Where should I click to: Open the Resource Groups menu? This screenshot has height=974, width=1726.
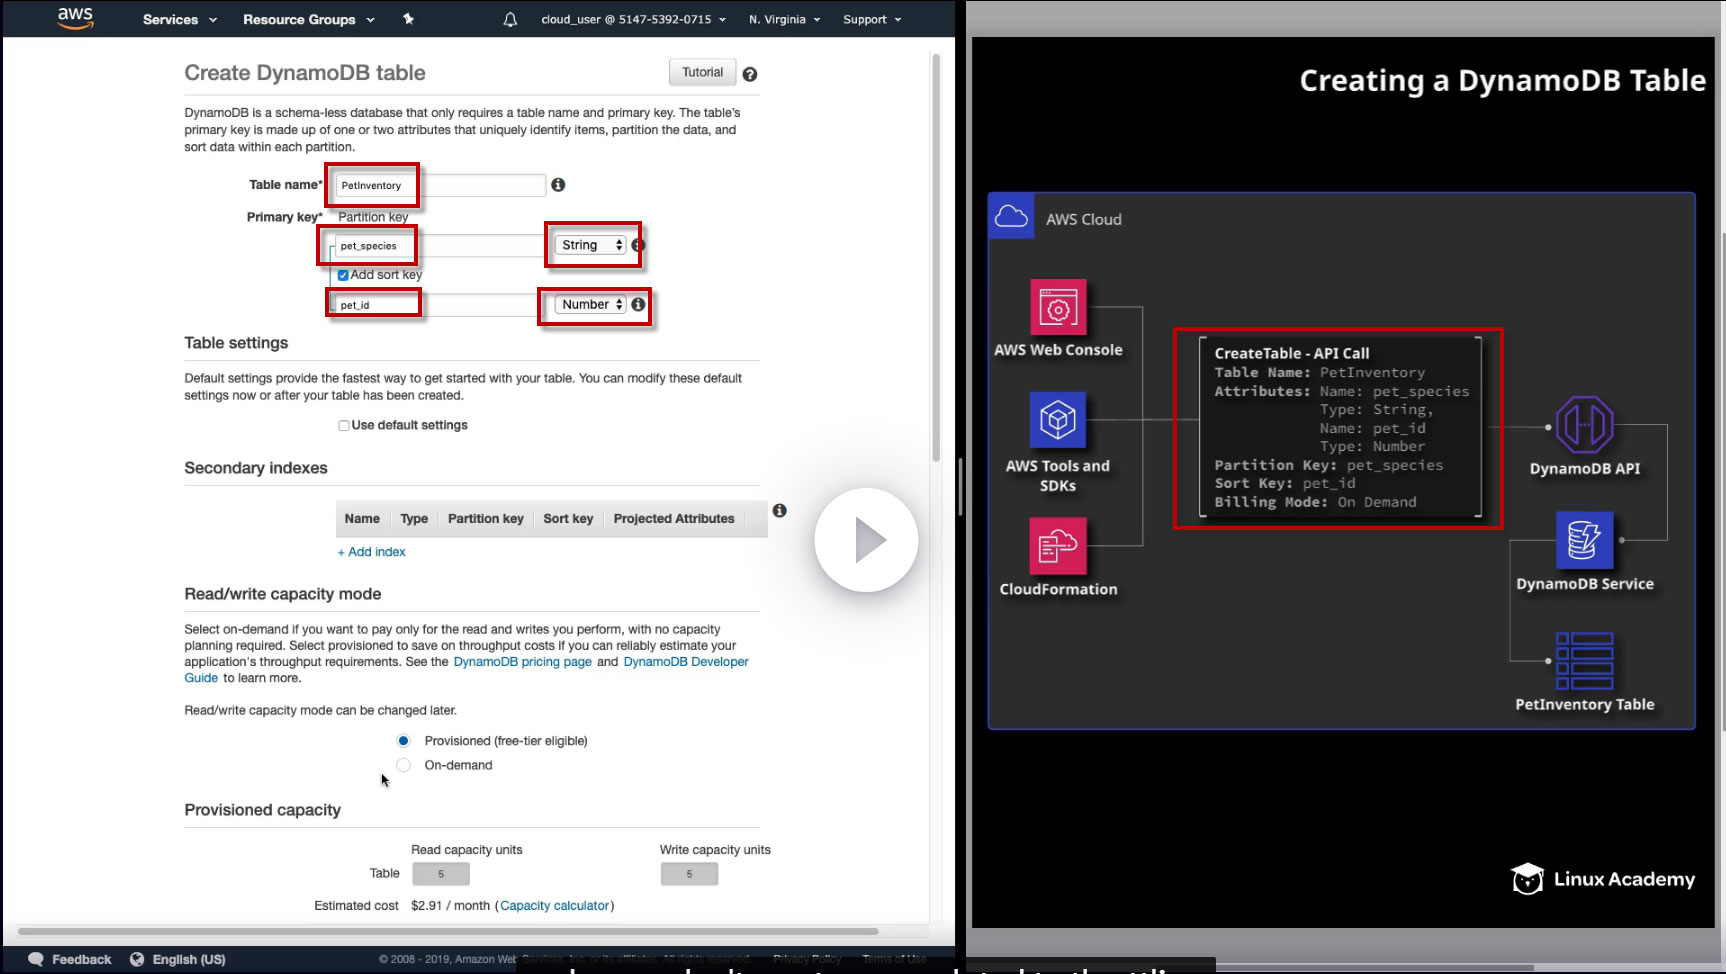tap(309, 19)
